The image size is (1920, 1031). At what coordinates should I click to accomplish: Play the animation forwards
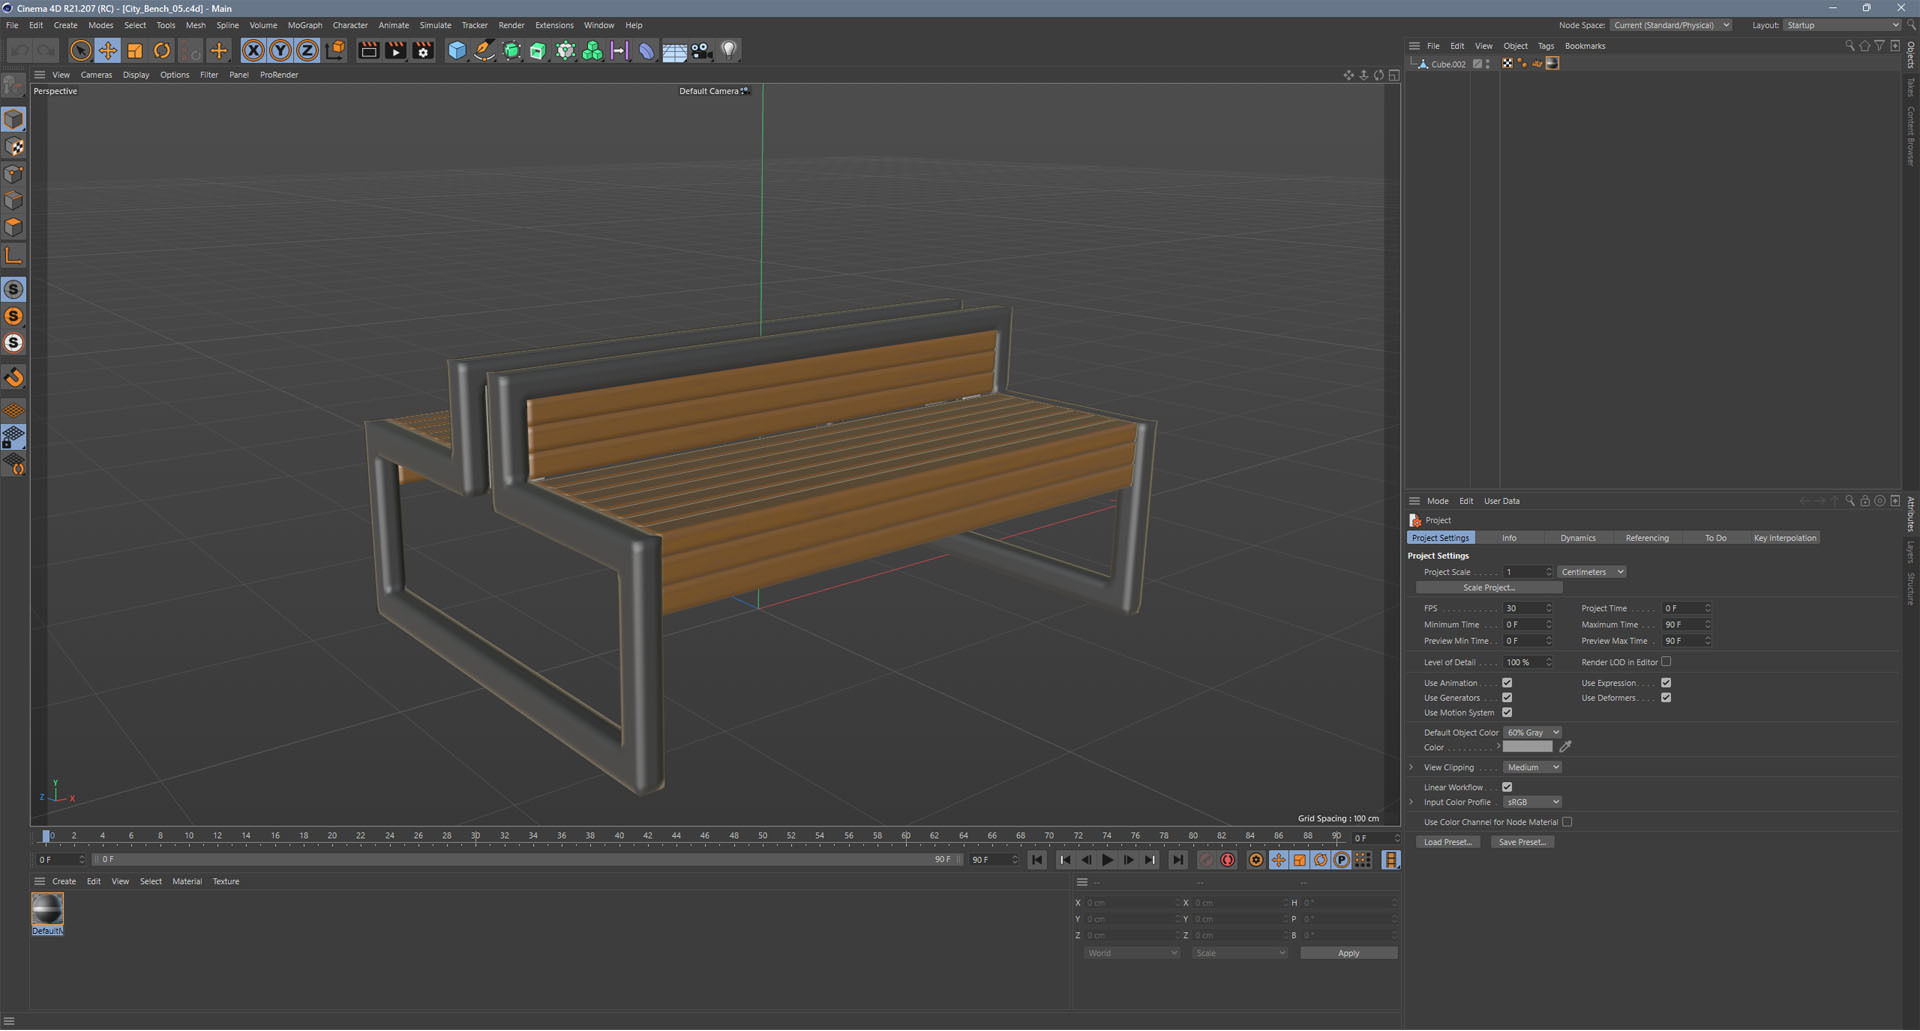pos(1107,860)
